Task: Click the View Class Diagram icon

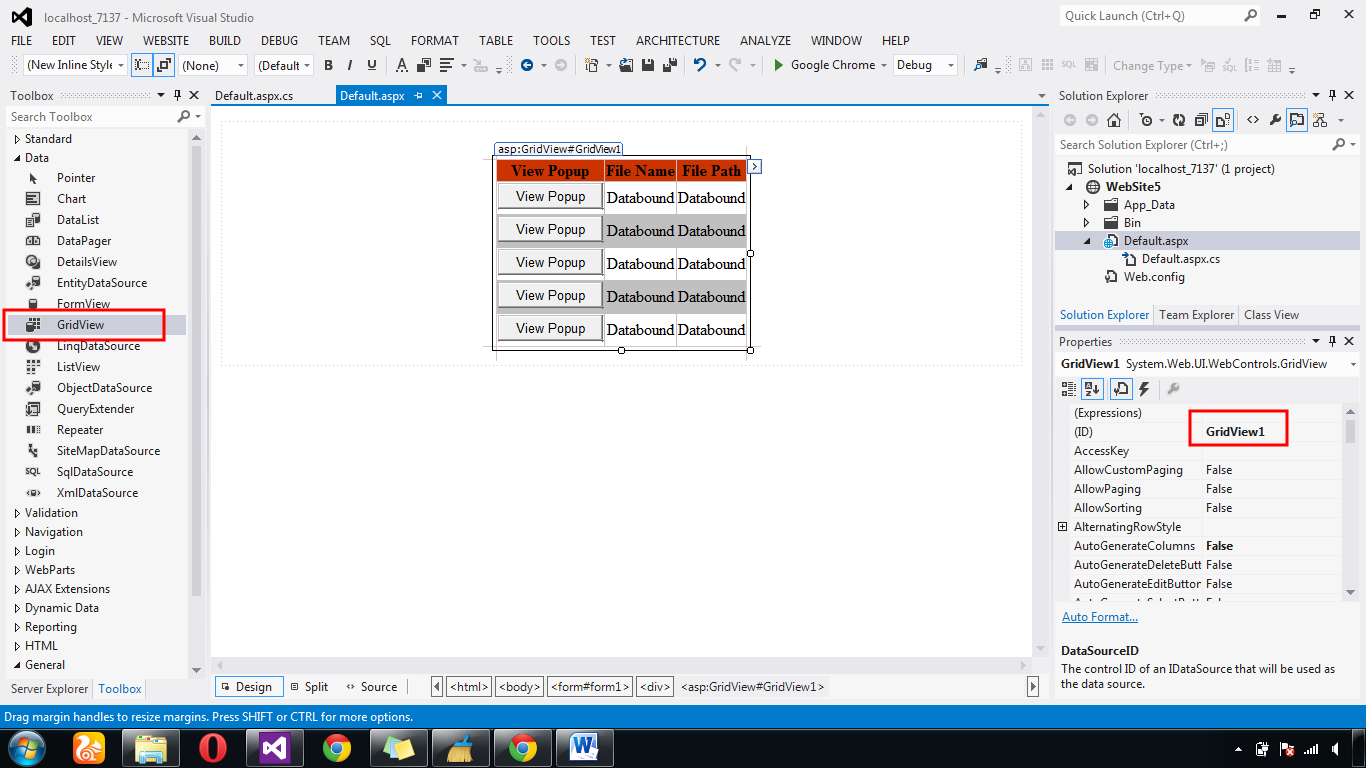Action: 1320,120
